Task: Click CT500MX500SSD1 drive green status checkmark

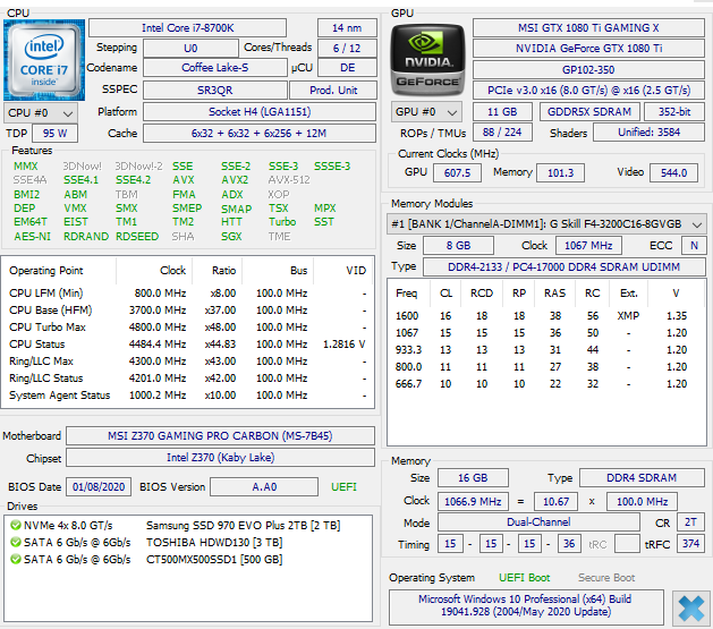Action: coord(15,559)
